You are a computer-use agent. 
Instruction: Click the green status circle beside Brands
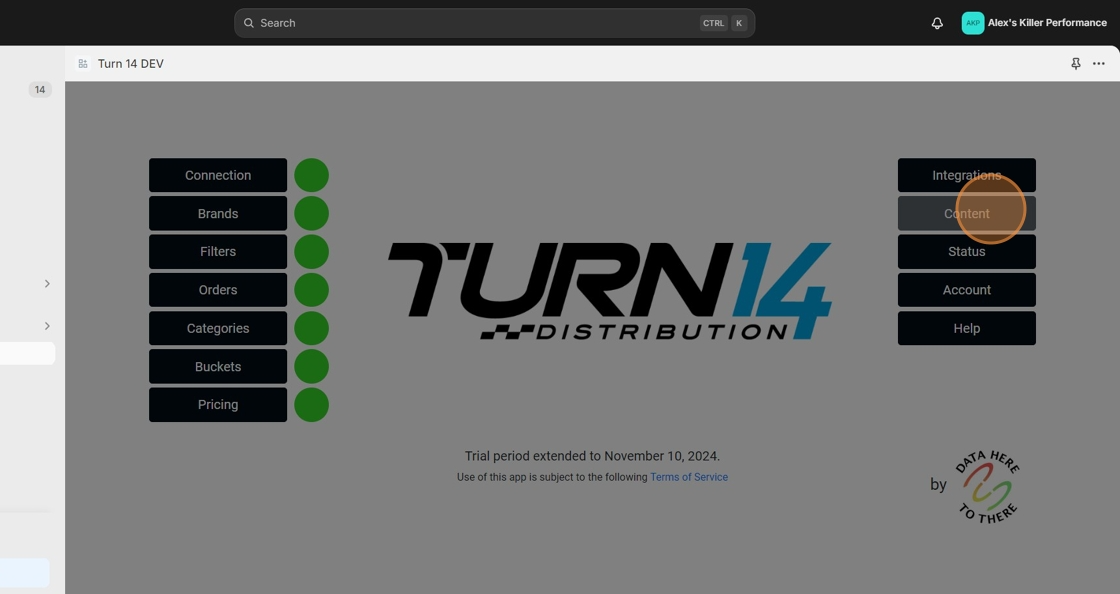311,213
